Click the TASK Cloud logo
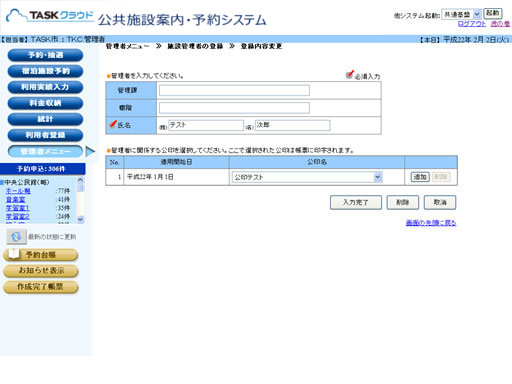 (50, 16)
